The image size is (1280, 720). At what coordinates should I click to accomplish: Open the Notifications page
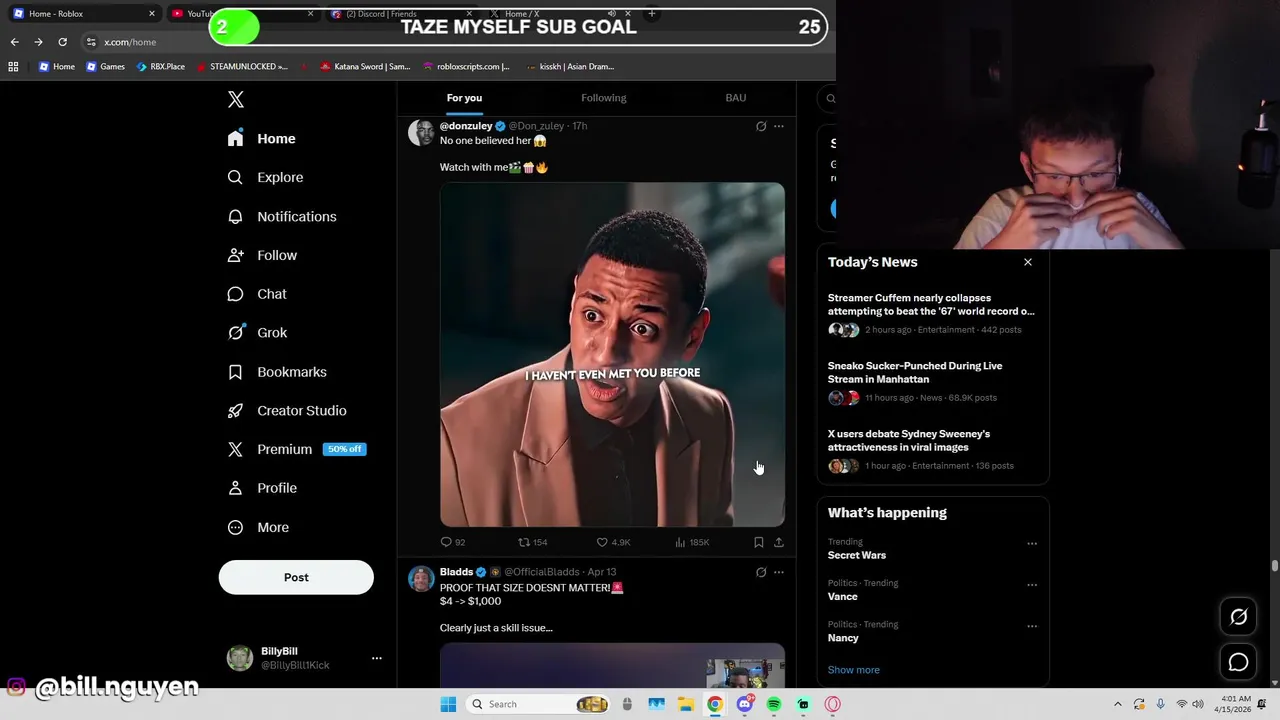(x=282, y=216)
